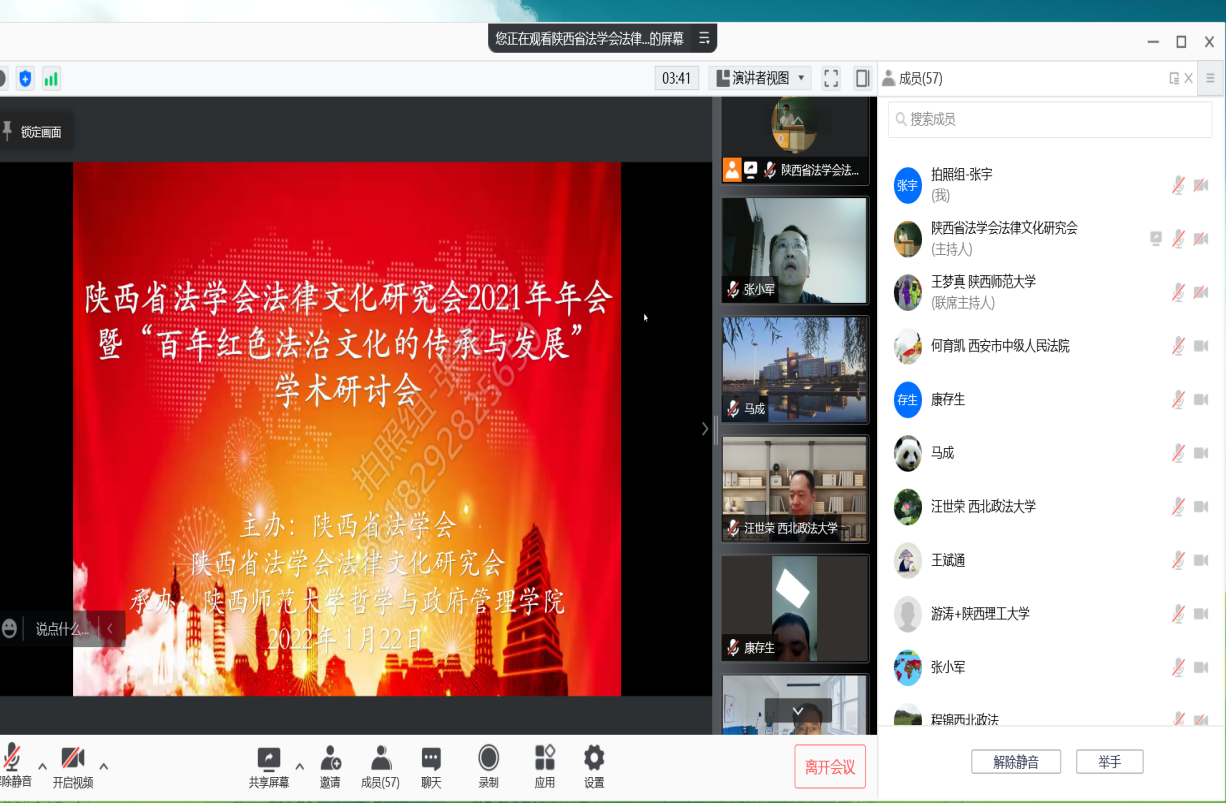Select member name 何育凯 西安市中级人民法院
The image size is (1226, 803).
1000,346
